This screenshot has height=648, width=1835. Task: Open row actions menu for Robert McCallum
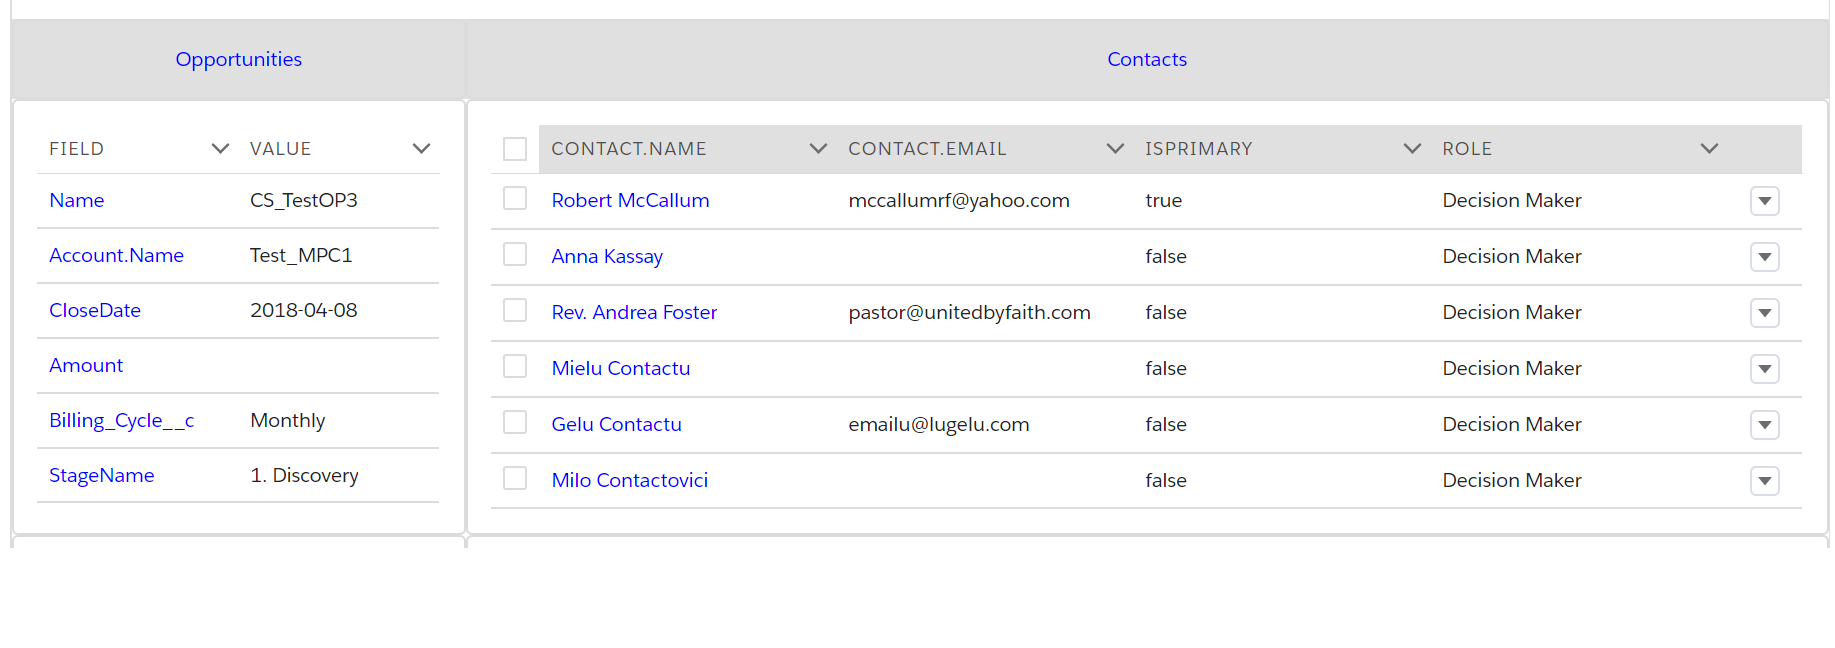point(1765,201)
